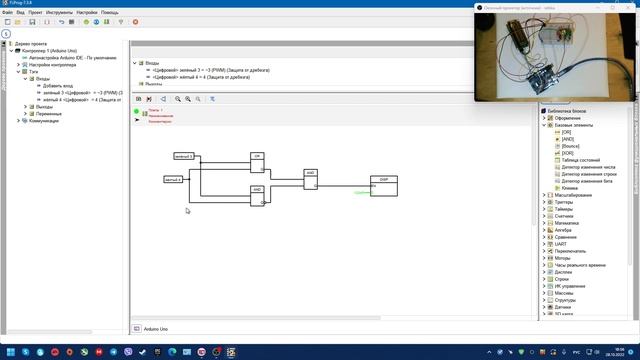The image size is (640, 360).
Task: Open the Инструменты menu
Action: (59, 12)
